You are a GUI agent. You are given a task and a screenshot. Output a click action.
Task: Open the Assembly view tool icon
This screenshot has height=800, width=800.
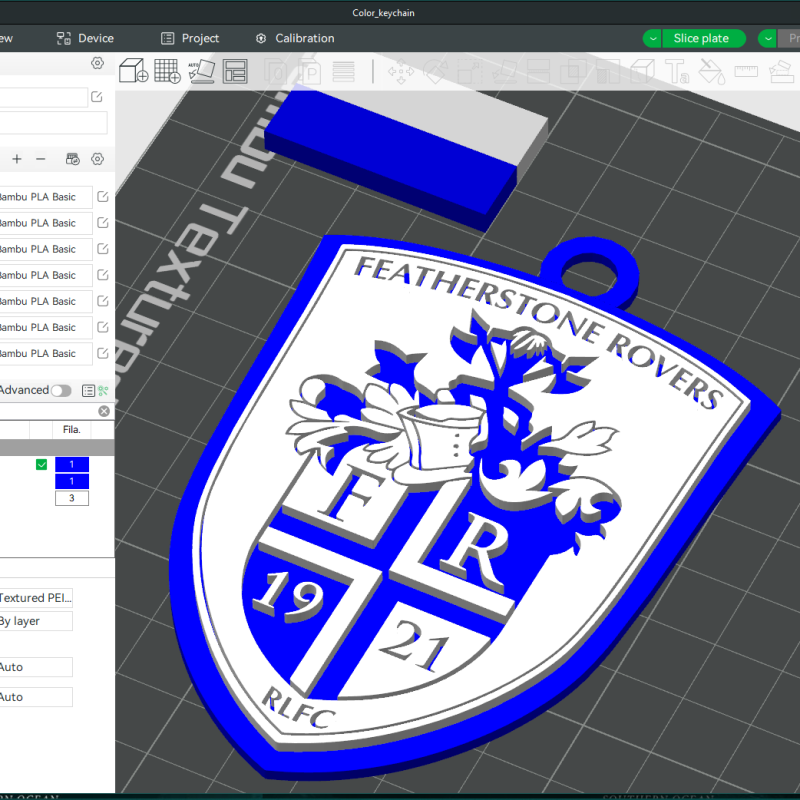click(781, 71)
